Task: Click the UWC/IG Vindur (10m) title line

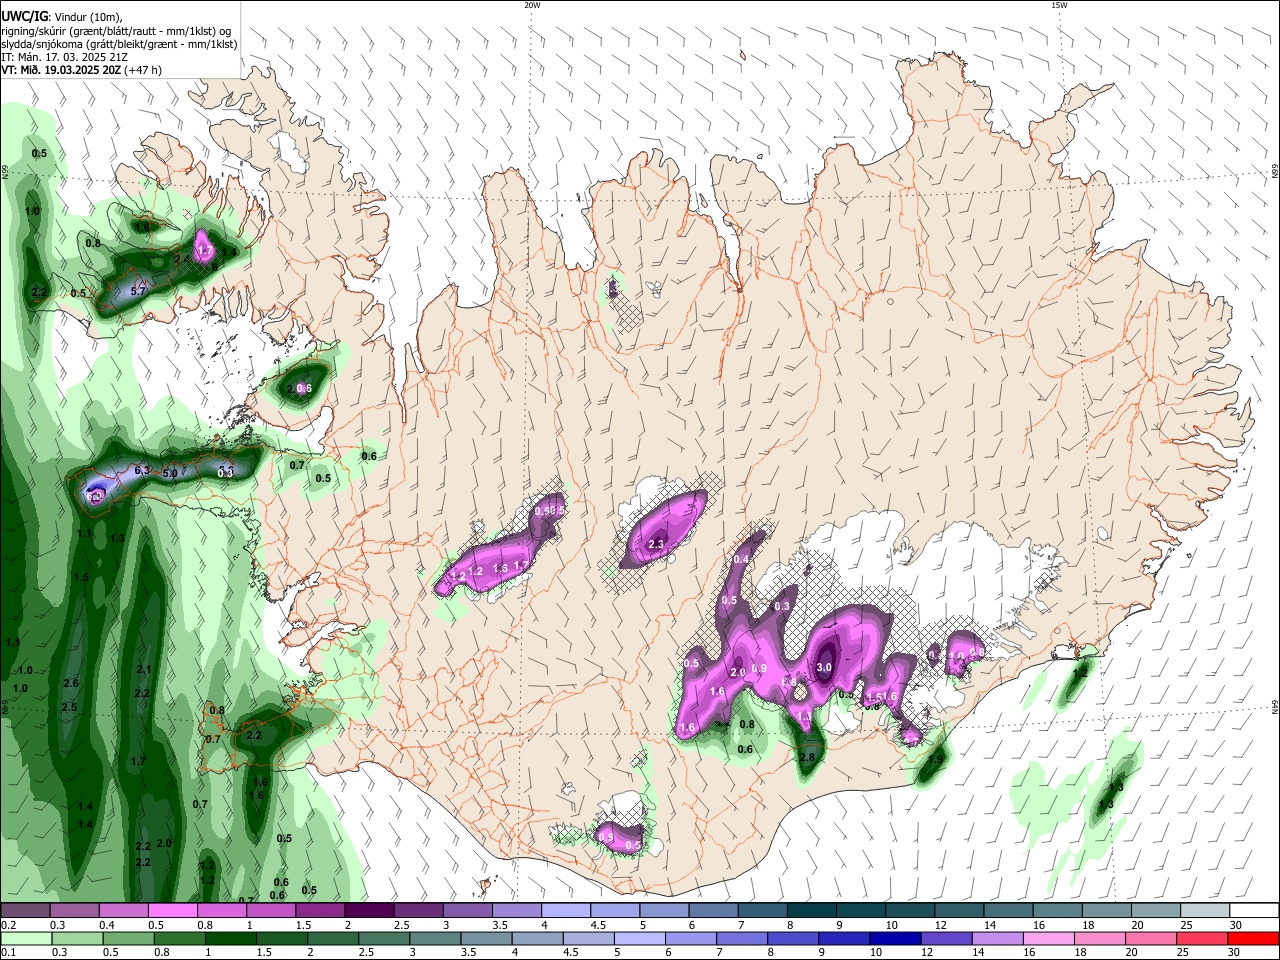Action: 63,16
